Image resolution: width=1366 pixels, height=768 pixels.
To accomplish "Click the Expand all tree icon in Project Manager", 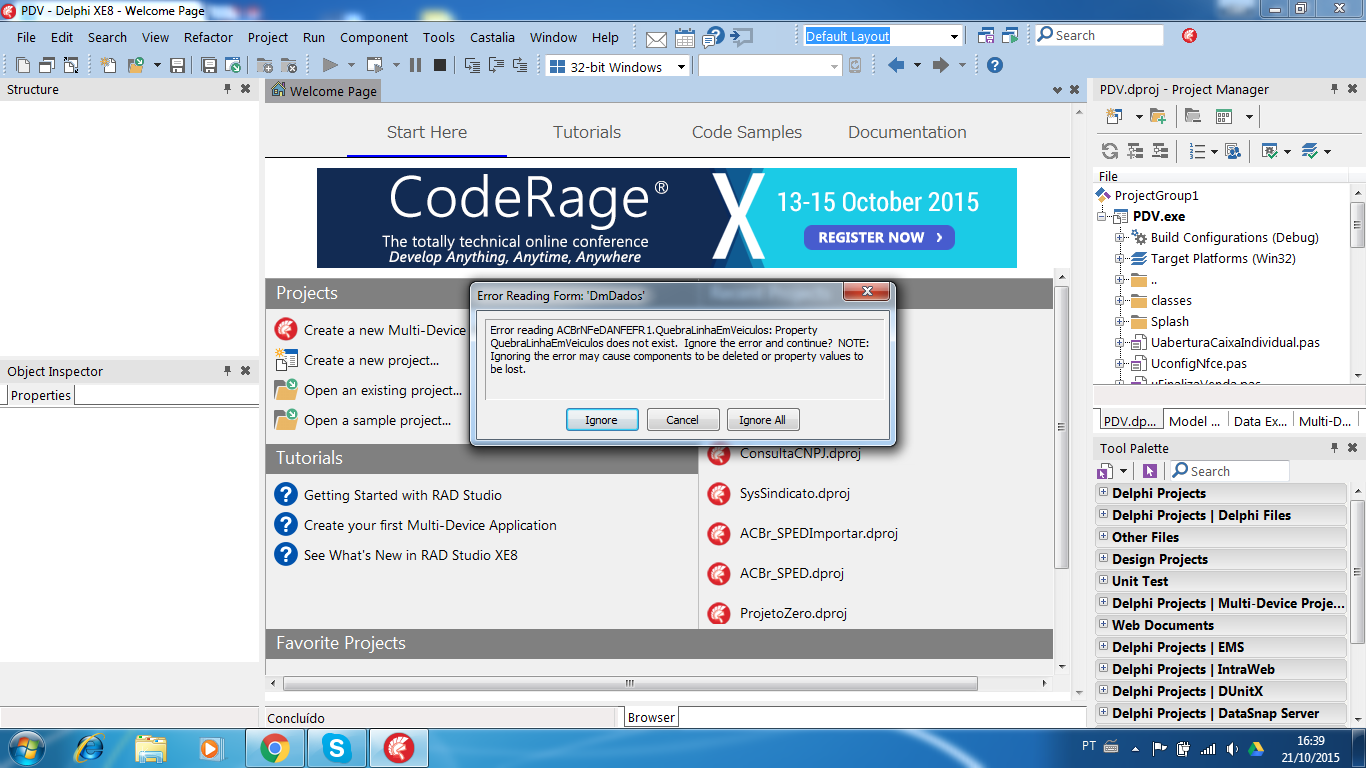I will pos(1135,151).
